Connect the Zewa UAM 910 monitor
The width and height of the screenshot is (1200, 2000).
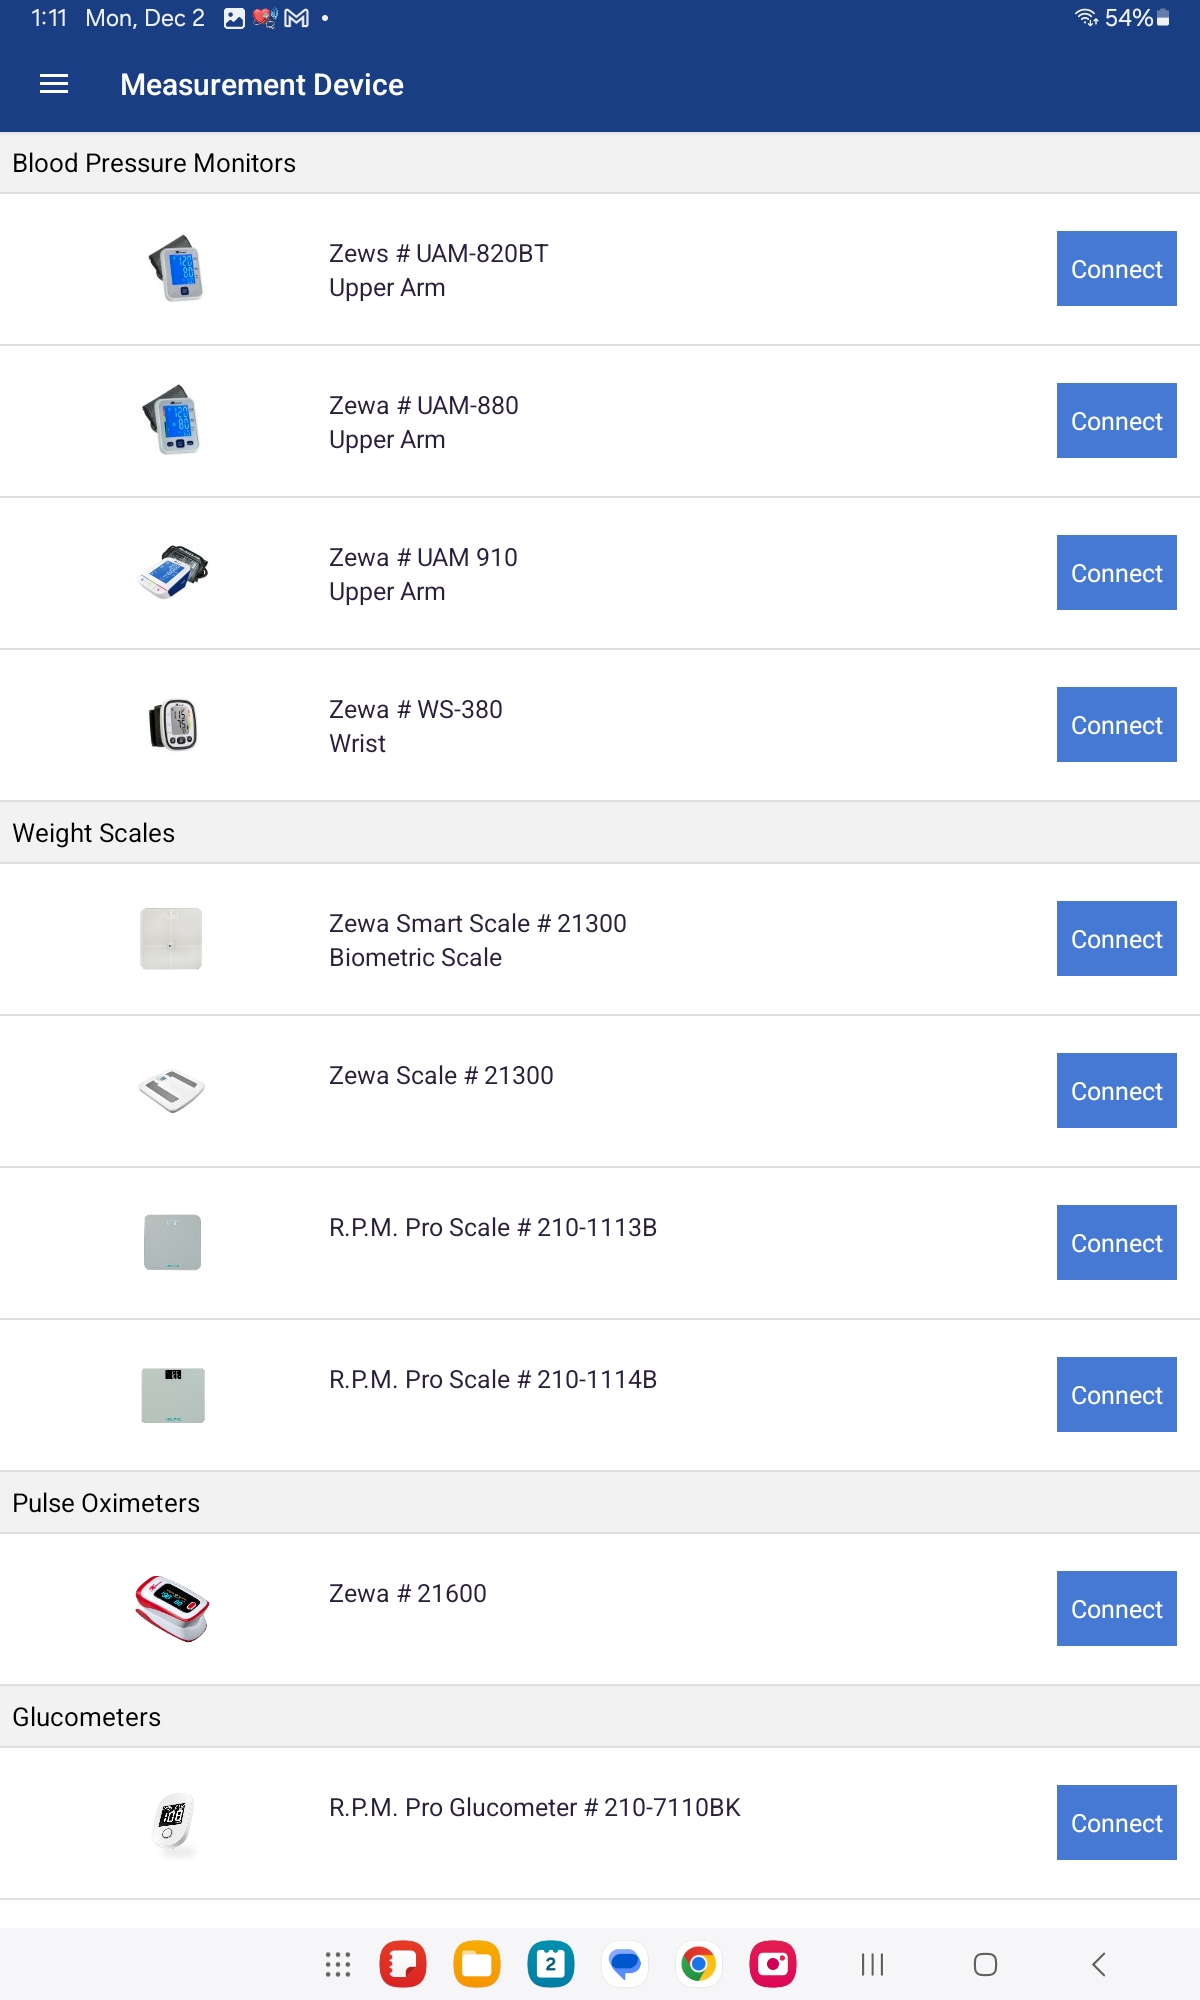click(1116, 573)
